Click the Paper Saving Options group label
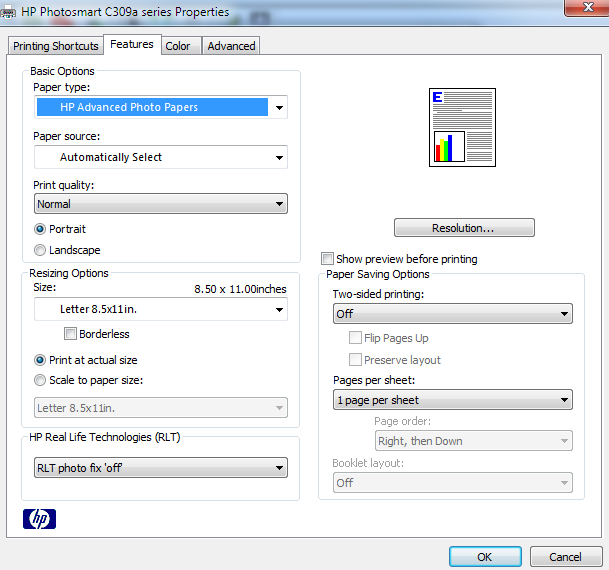The image size is (609, 570). (378, 274)
